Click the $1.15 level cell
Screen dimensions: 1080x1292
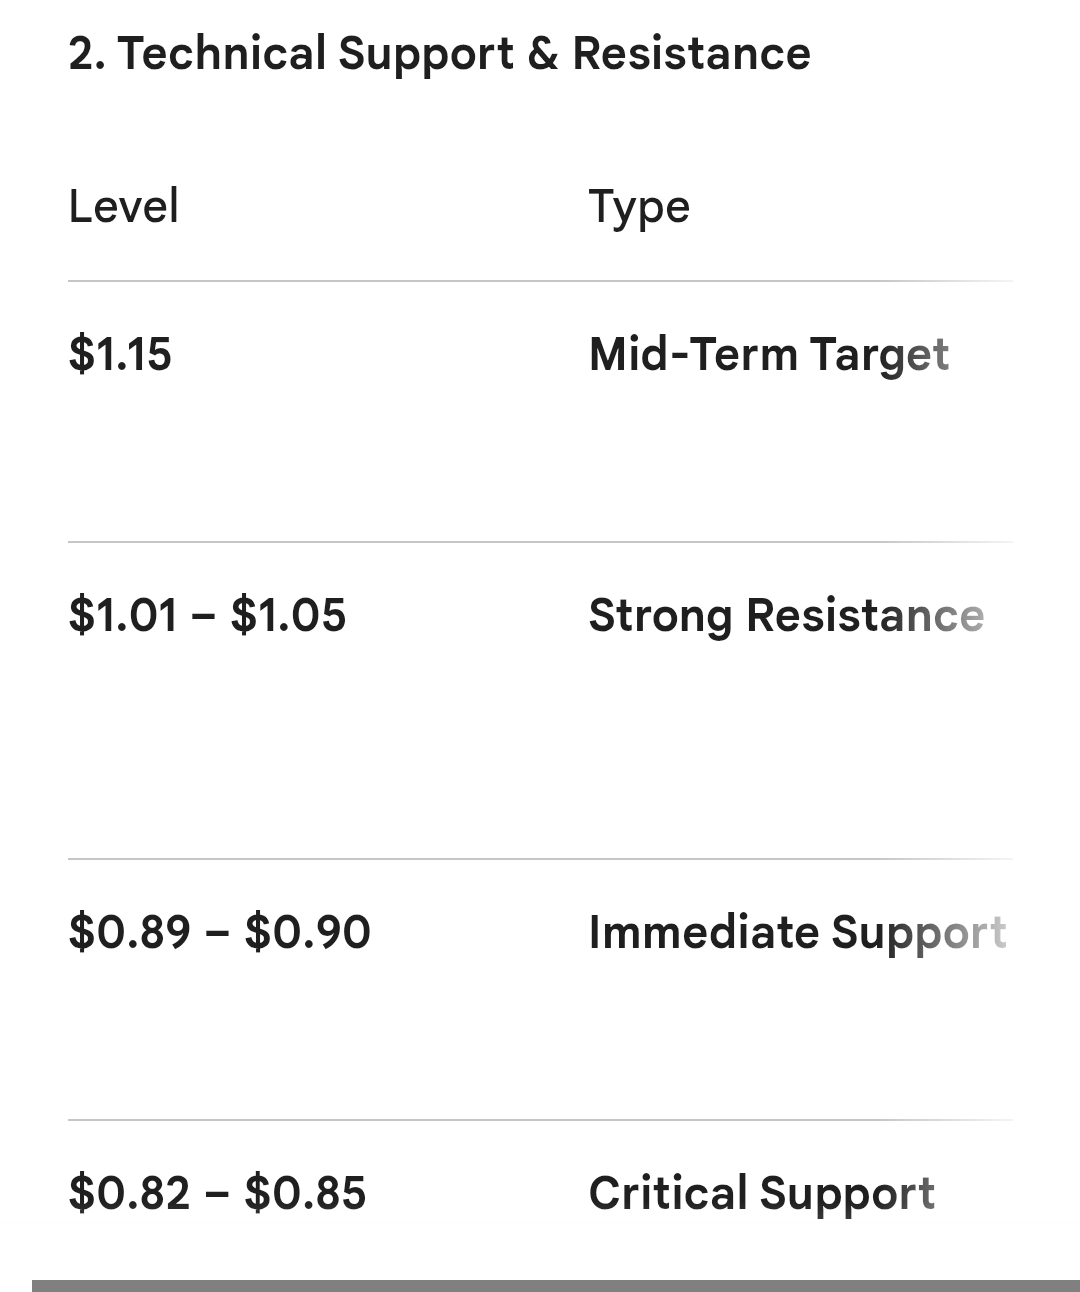[120, 355]
